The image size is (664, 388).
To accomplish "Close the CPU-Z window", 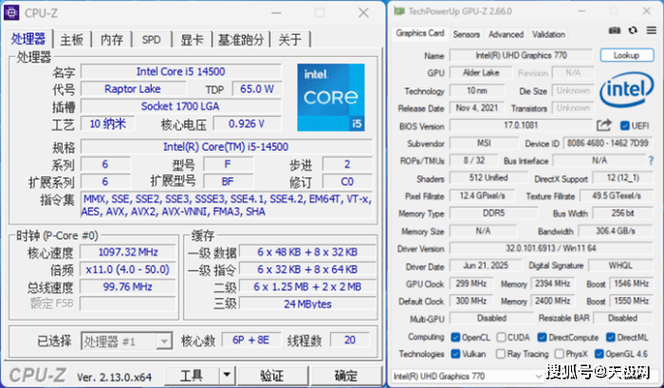I will point(363,13).
